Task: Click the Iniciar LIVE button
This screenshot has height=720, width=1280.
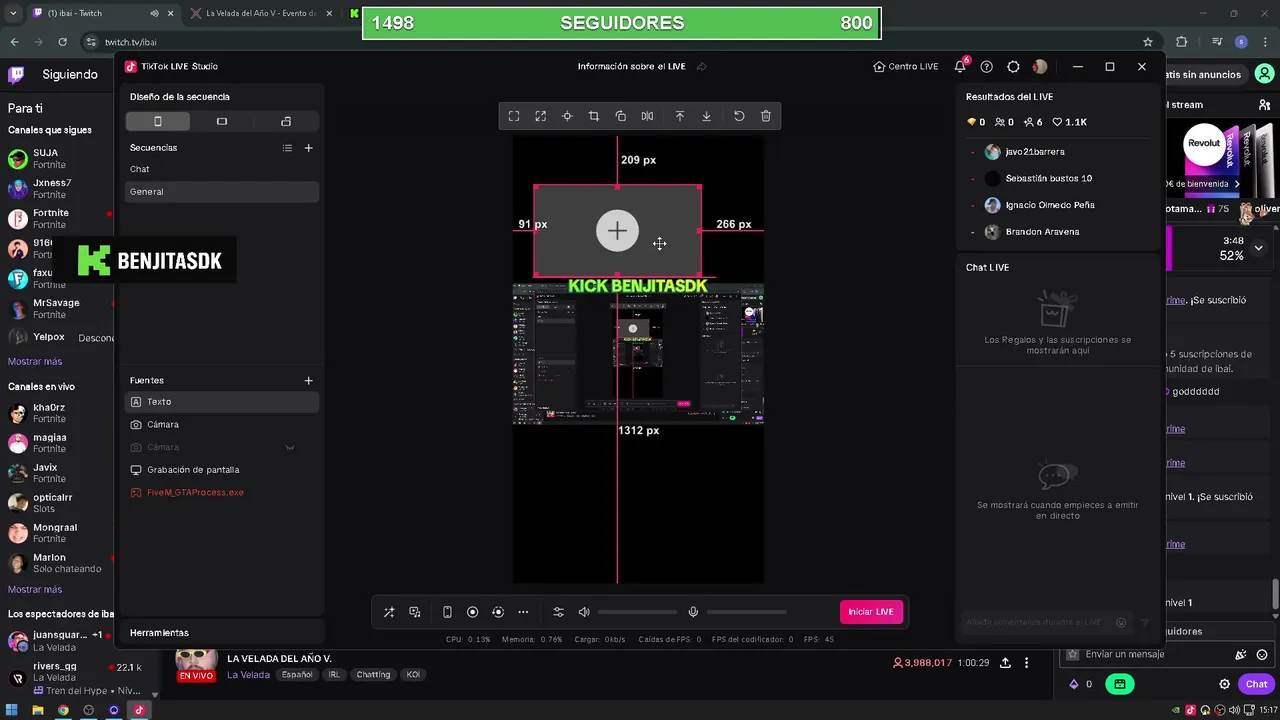Action: (x=871, y=612)
